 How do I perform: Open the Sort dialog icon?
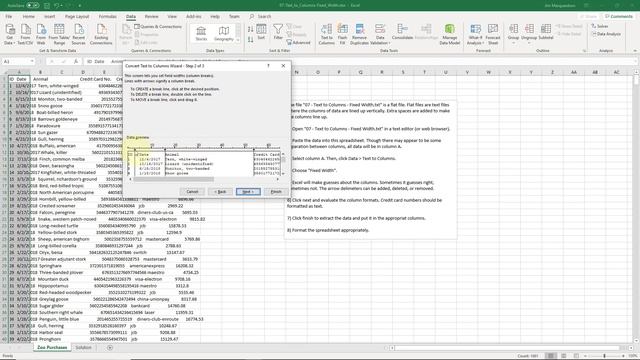point(261,32)
